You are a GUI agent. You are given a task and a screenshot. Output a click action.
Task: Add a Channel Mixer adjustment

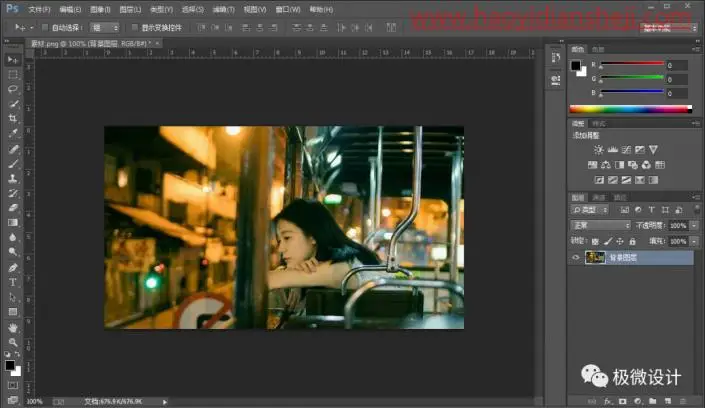[646, 165]
